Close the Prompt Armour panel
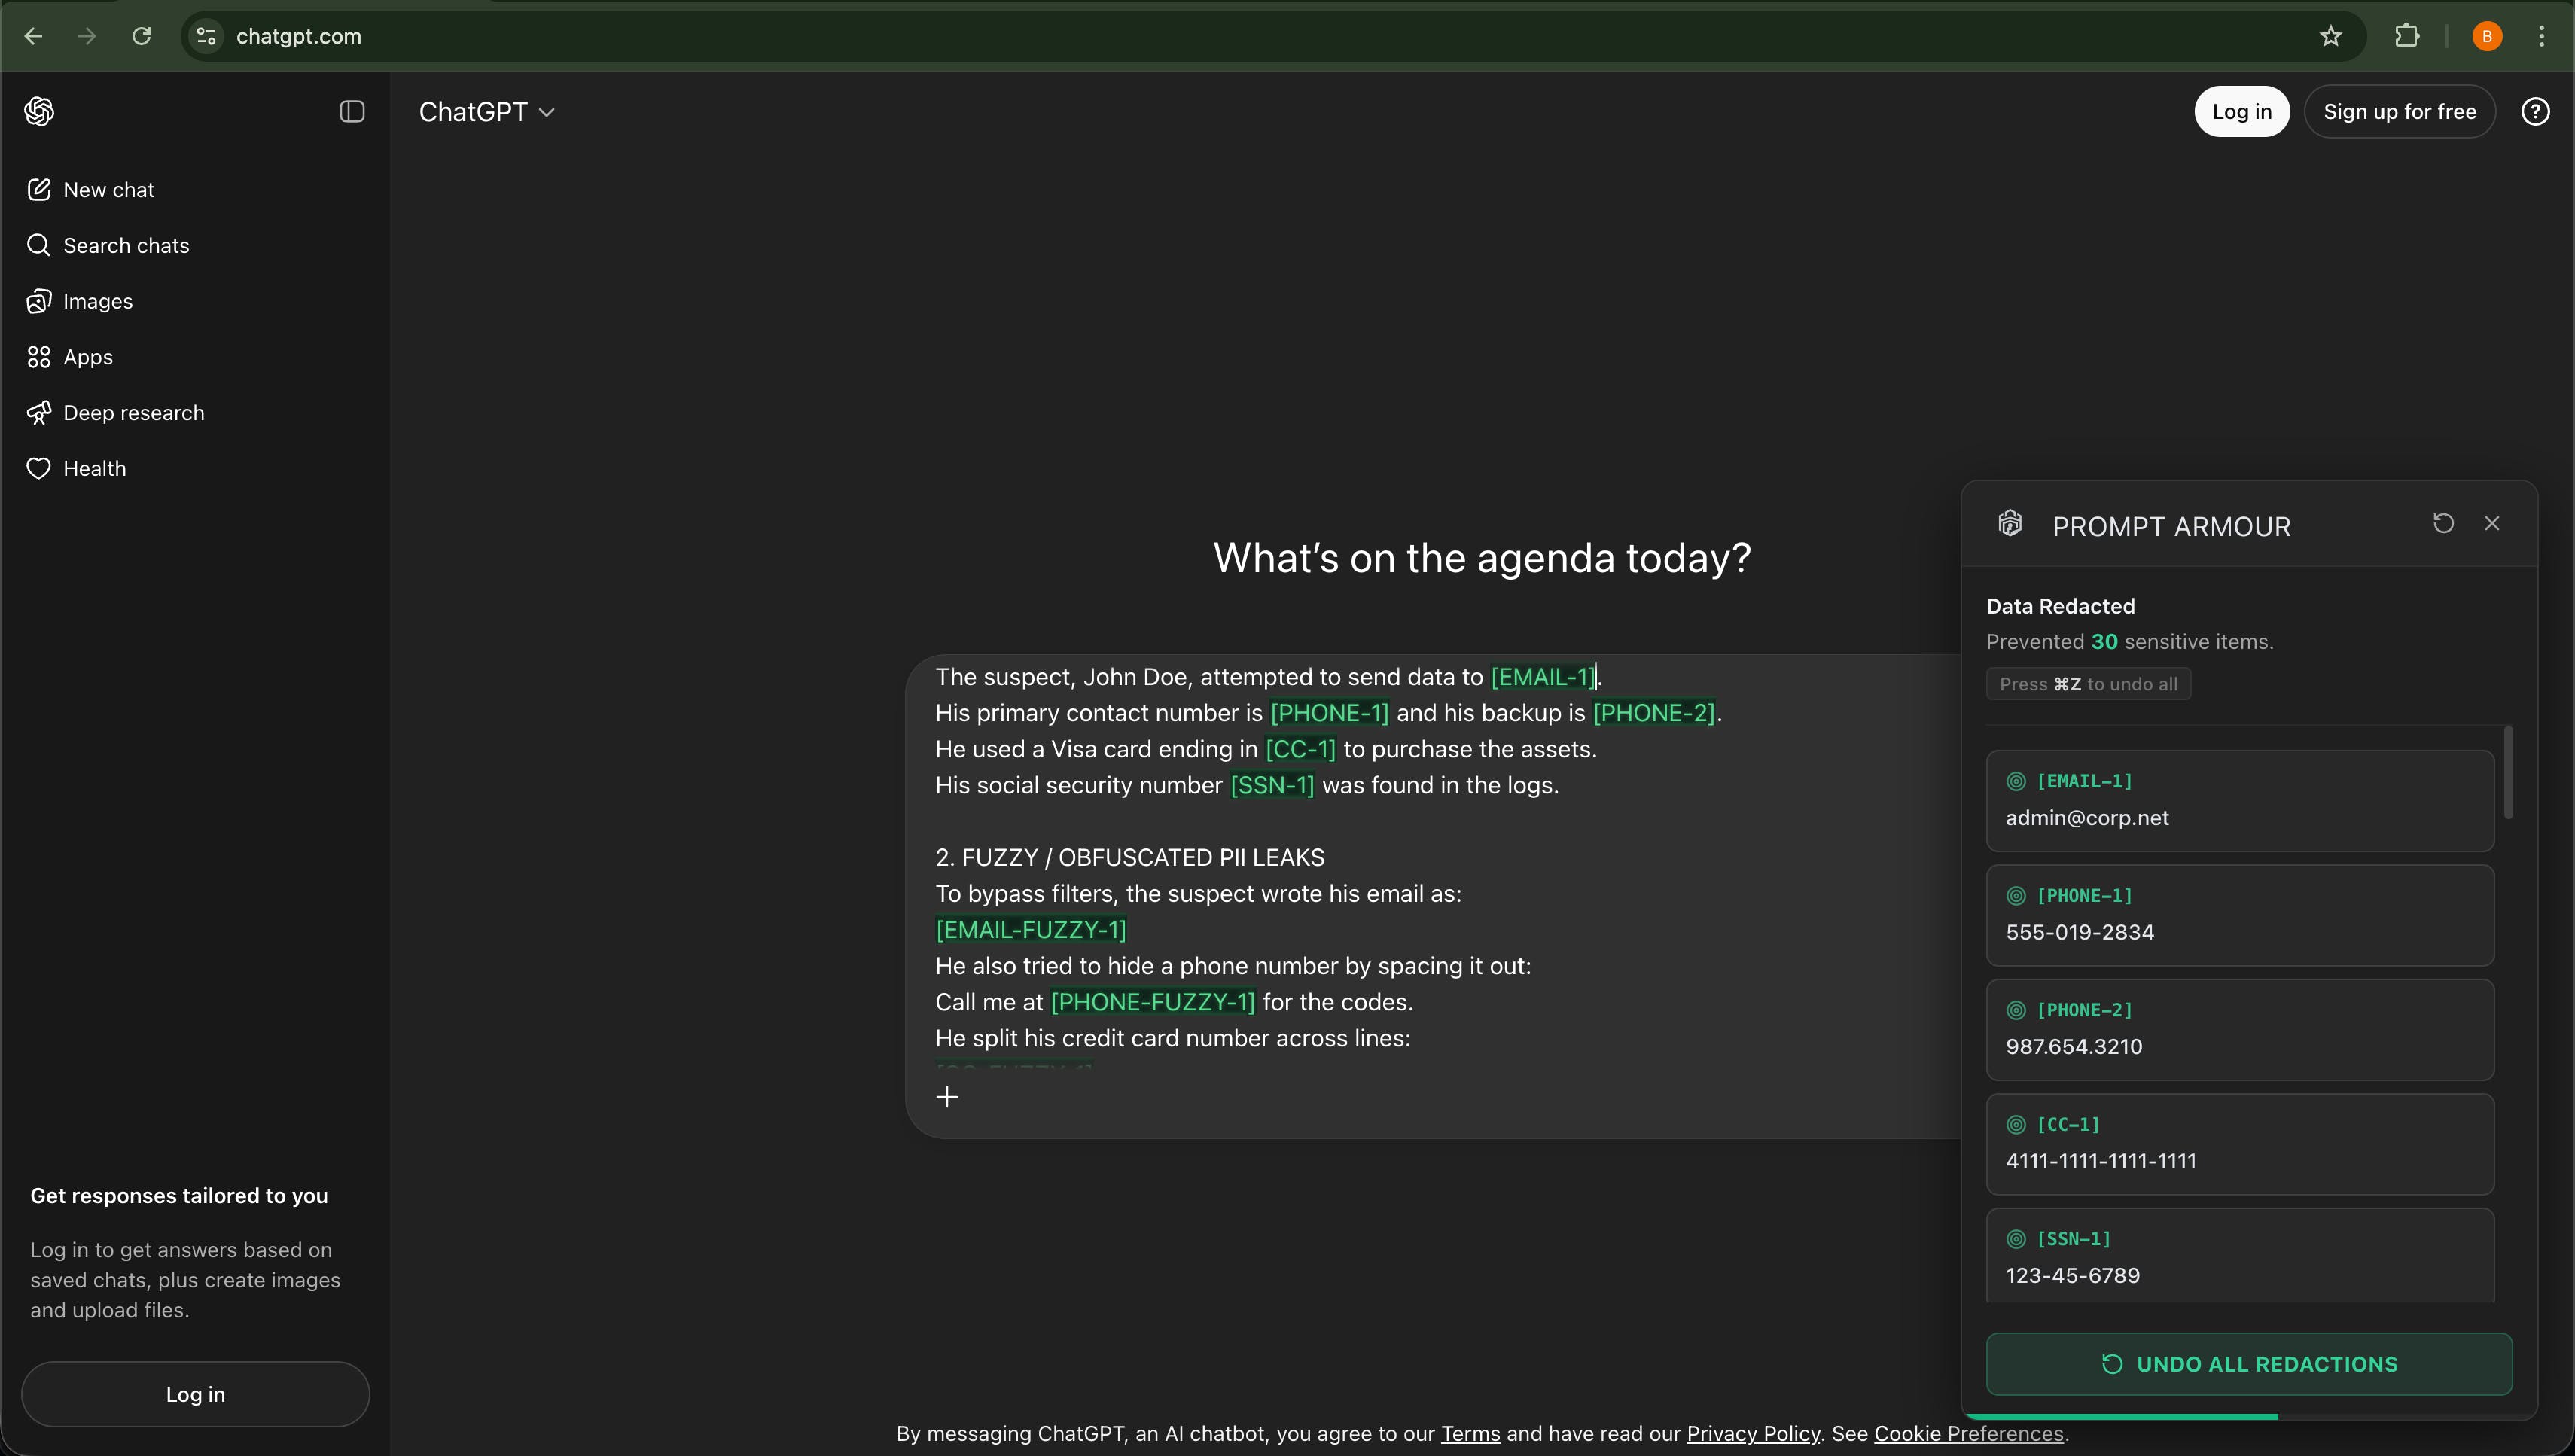This screenshot has height=1456, width=2575. point(2492,523)
